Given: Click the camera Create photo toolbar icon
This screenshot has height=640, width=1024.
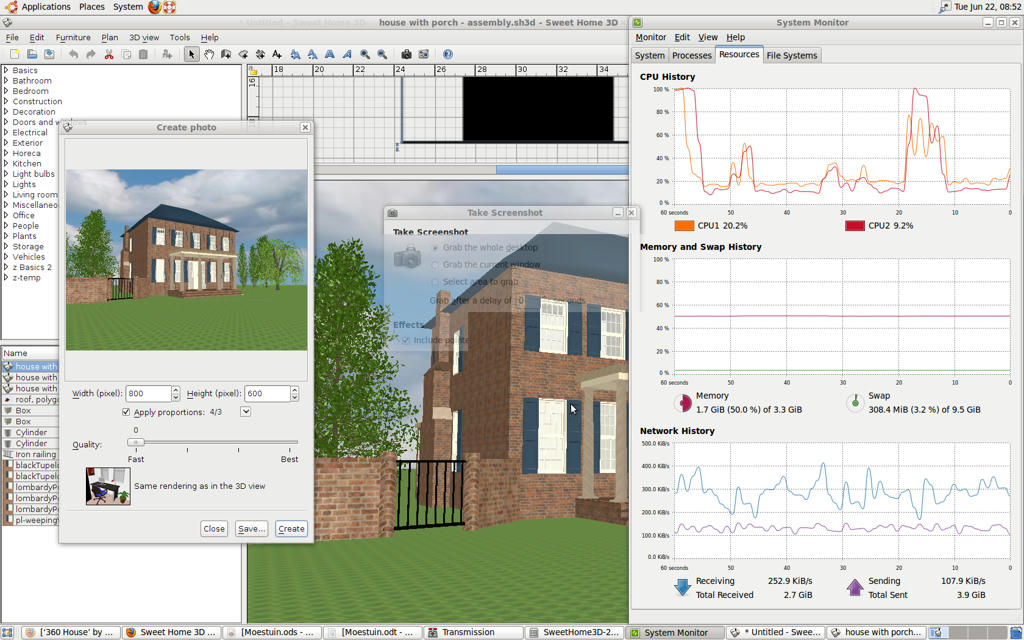Looking at the screenshot, I should point(406,54).
